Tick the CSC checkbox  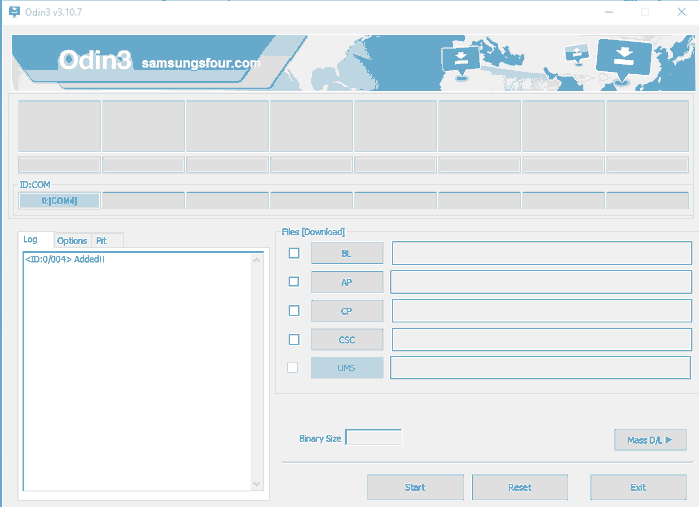[294, 340]
